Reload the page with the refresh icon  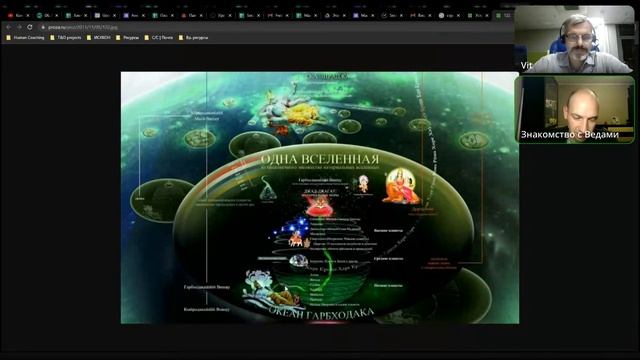[30, 27]
